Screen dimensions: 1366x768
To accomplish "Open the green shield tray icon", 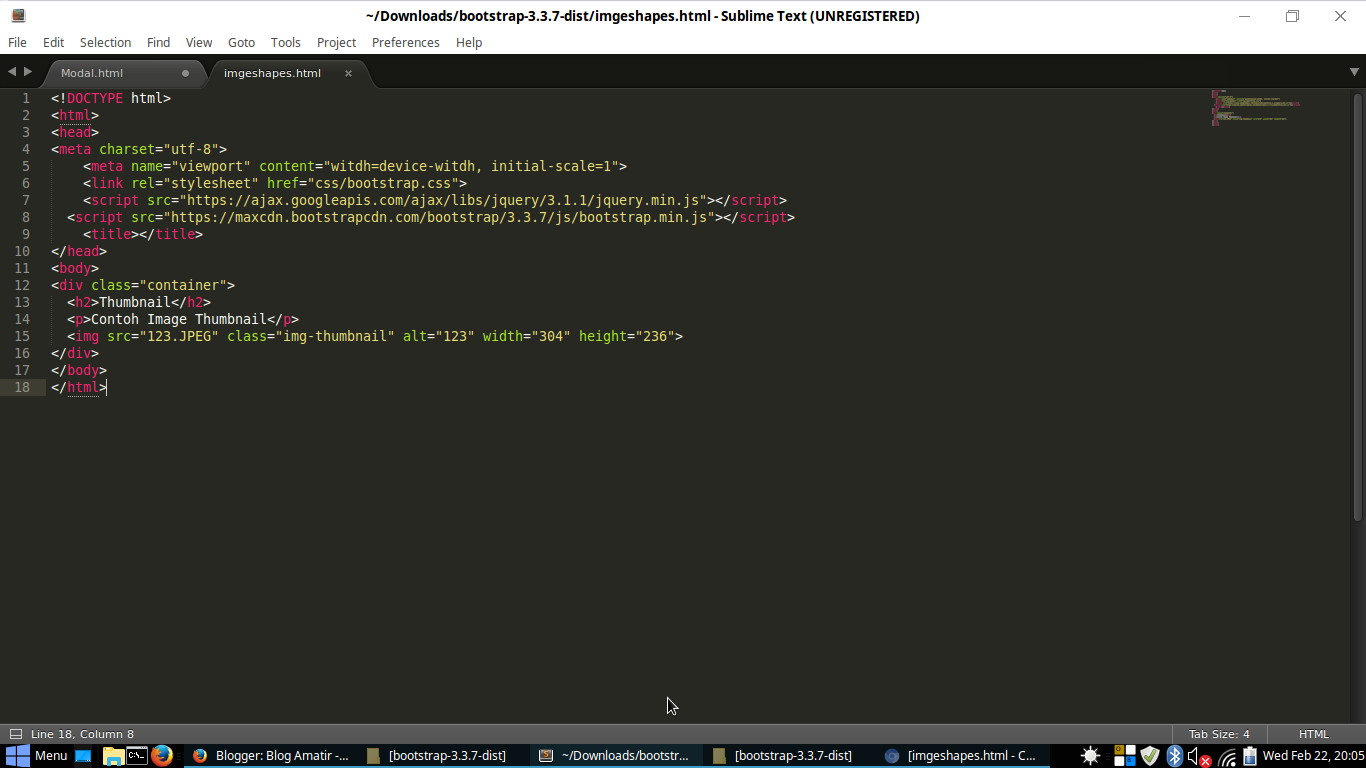I will pyautogui.click(x=1150, y=756).
